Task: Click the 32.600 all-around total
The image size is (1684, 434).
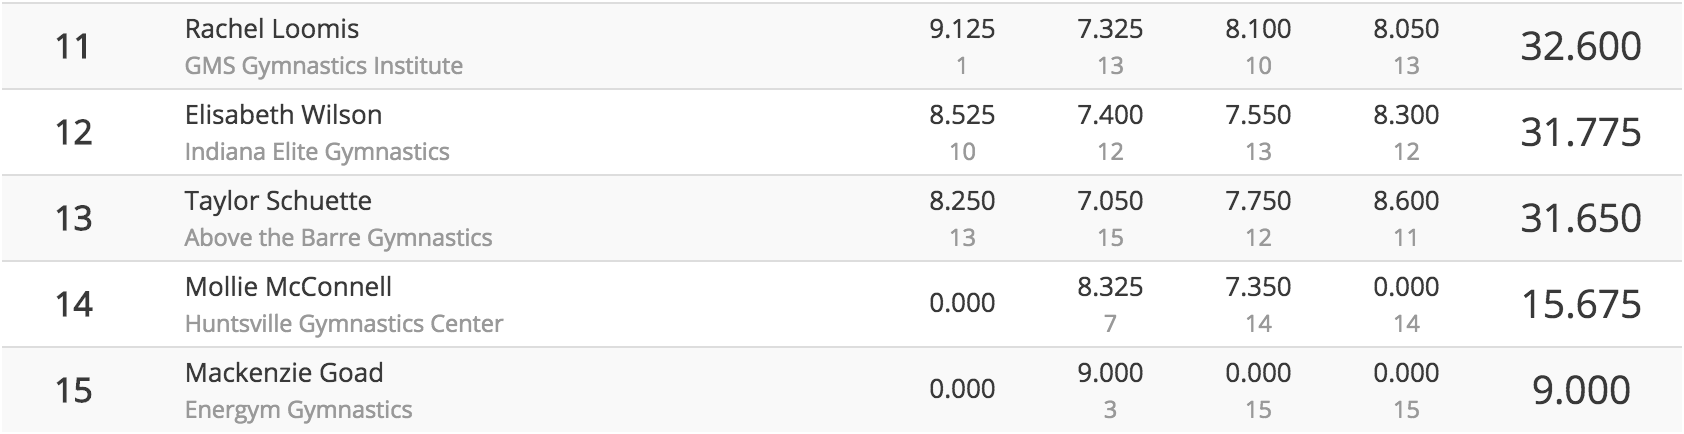Action: click(x=1581, y=47)
